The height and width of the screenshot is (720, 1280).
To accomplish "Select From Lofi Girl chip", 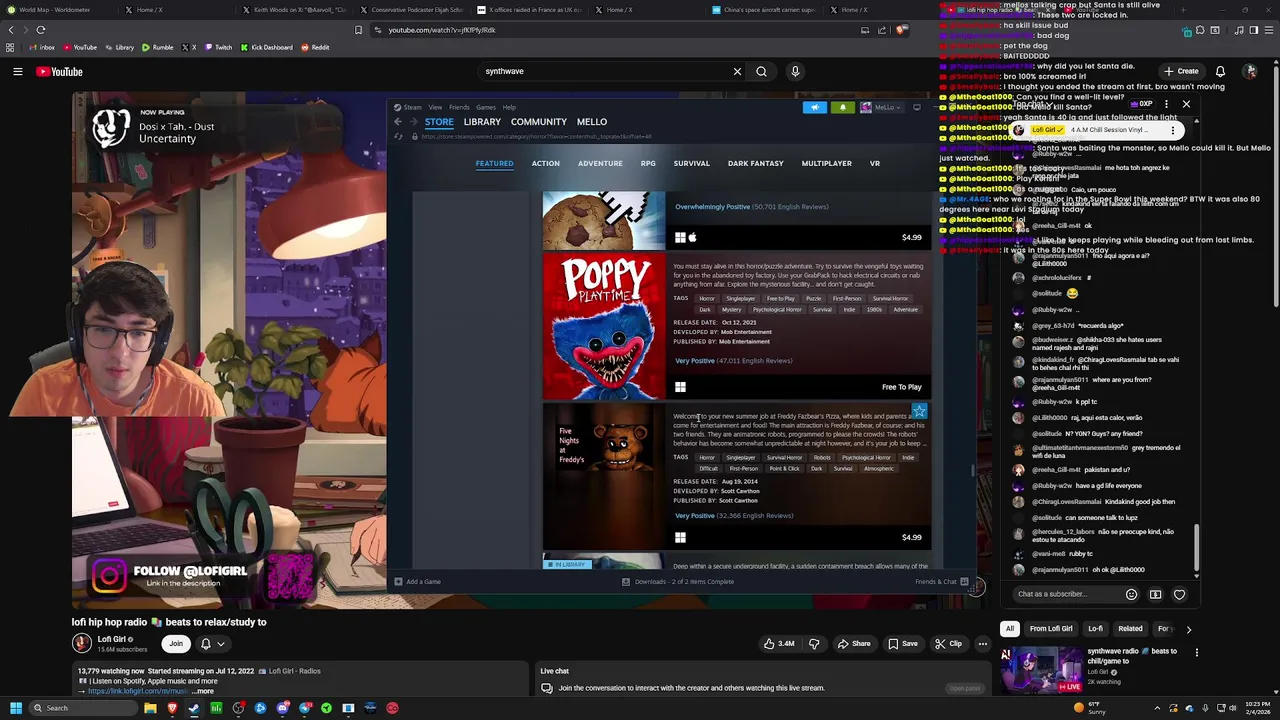I will (x=1051, y=629).
